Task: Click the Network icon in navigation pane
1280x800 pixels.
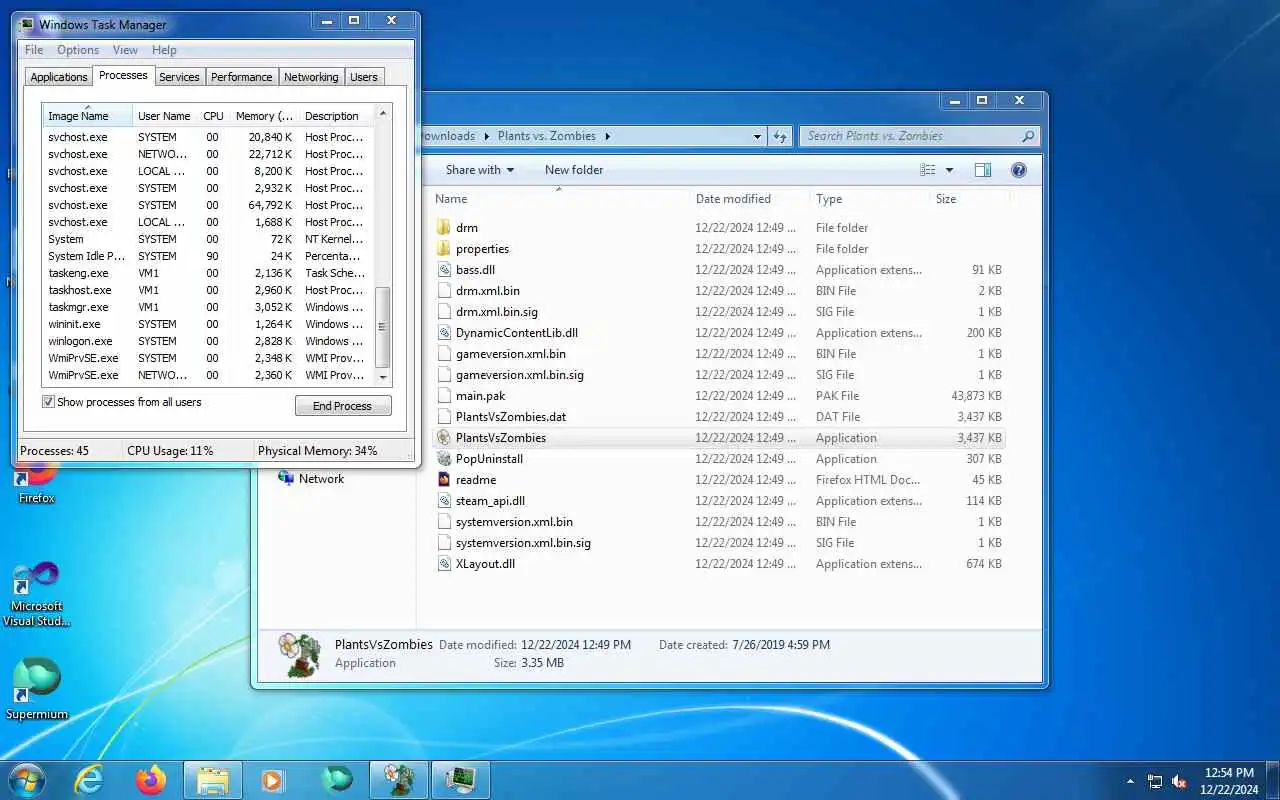Action: pos(286,479)
